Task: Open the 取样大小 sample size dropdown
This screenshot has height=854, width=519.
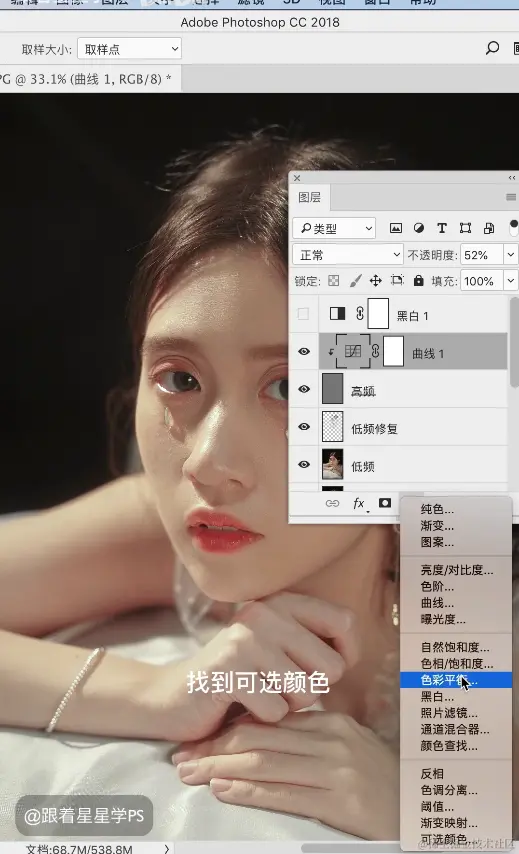Action: coord(130,49)
